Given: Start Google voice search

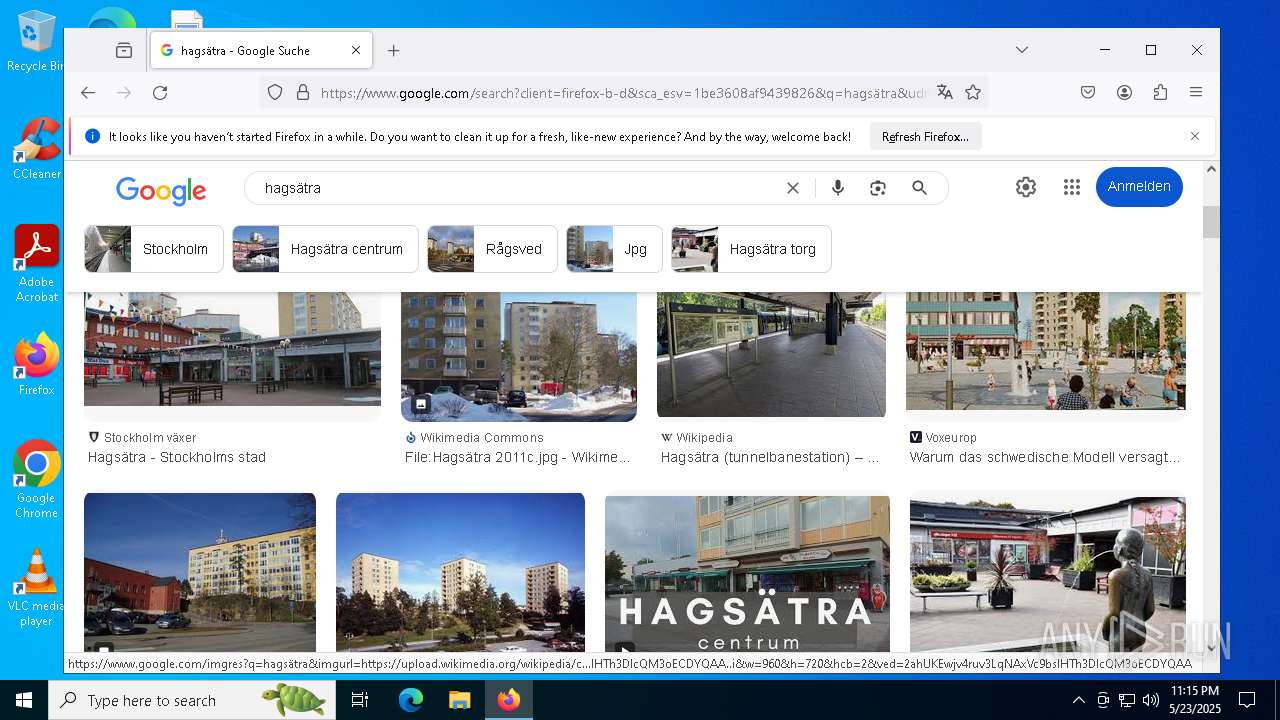Looking at the screenshot, I should point(838,188).
